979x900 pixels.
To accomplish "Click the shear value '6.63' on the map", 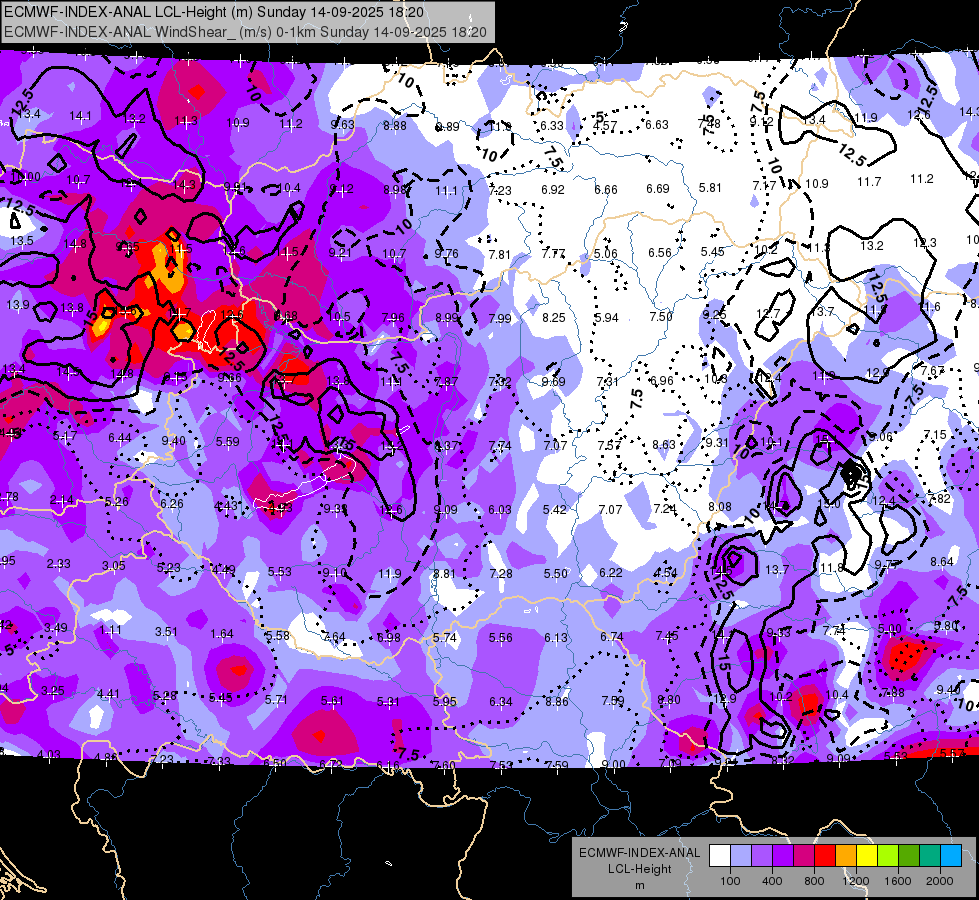I will click(x=657, y=125).
